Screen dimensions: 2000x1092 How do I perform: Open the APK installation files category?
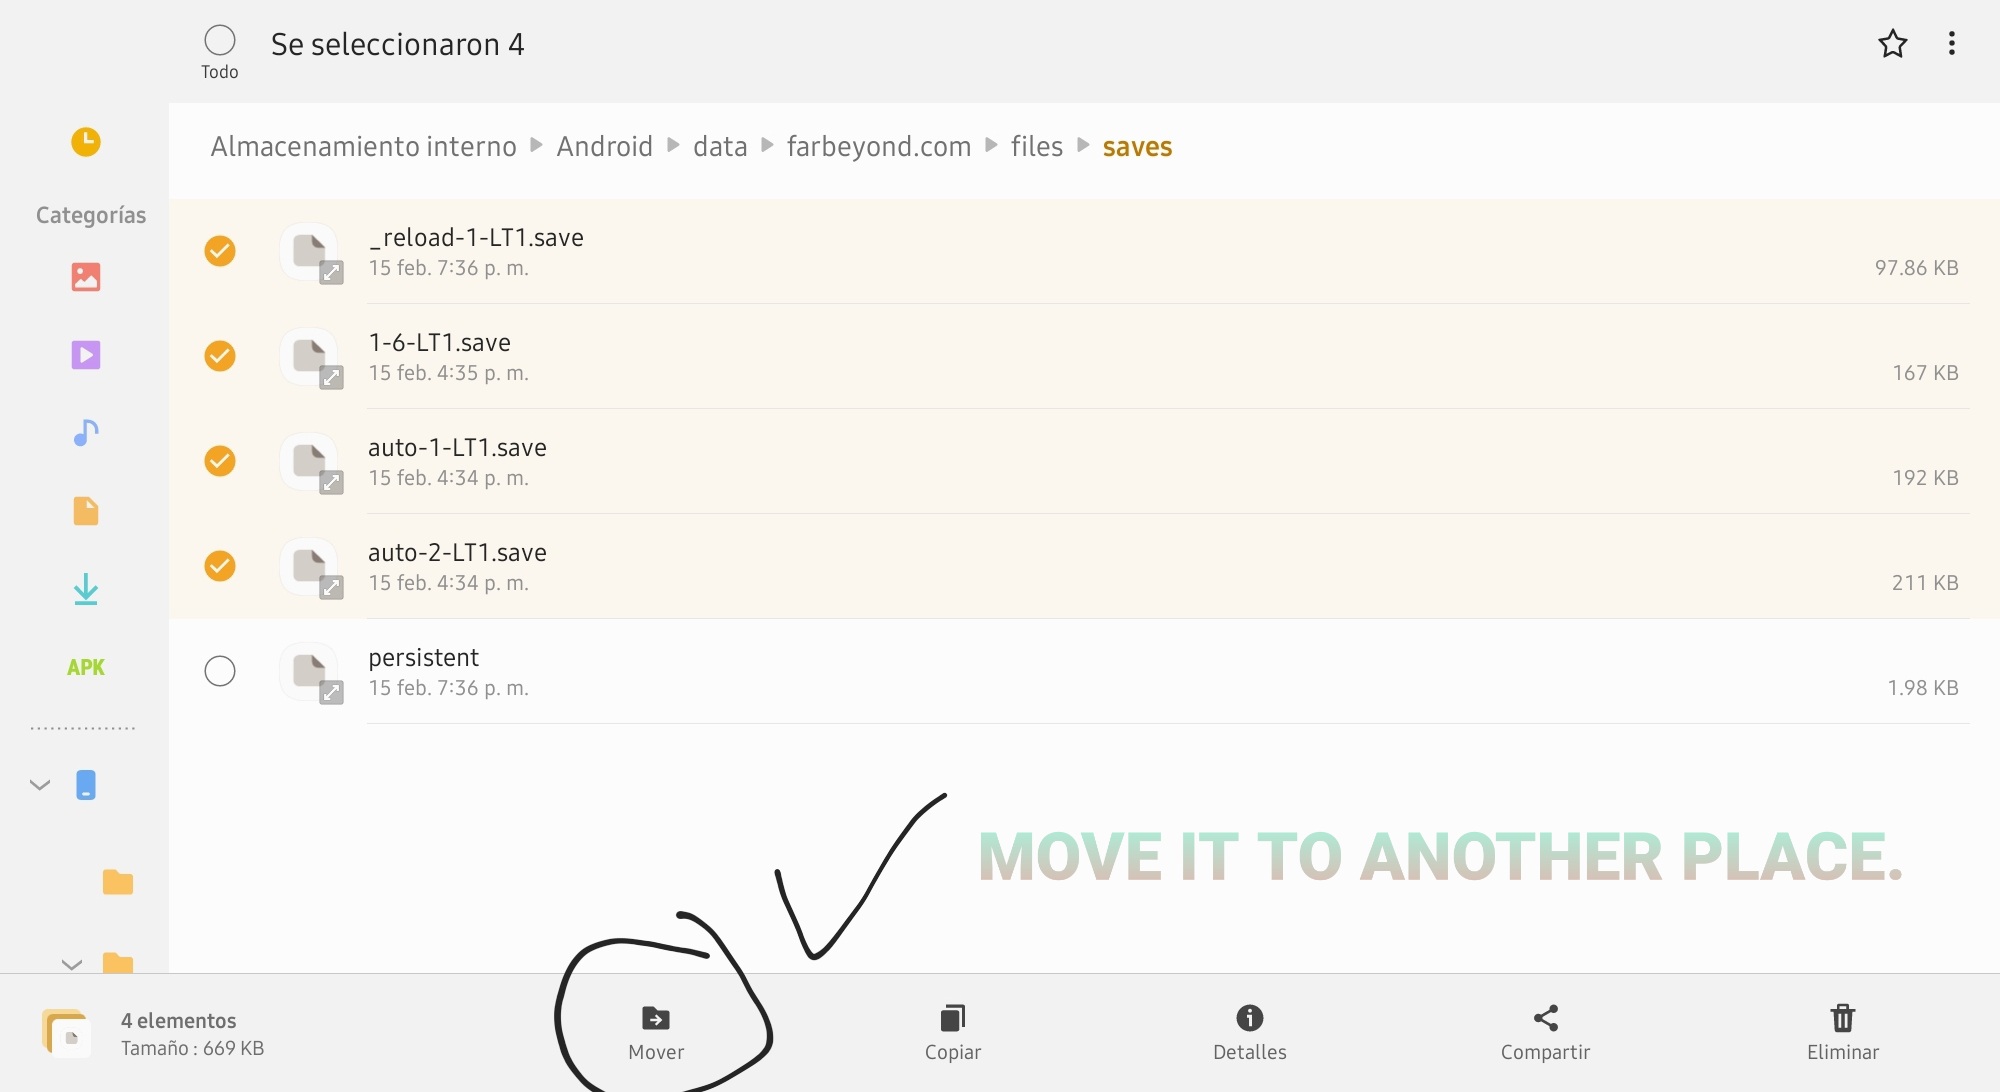[86, 667]
